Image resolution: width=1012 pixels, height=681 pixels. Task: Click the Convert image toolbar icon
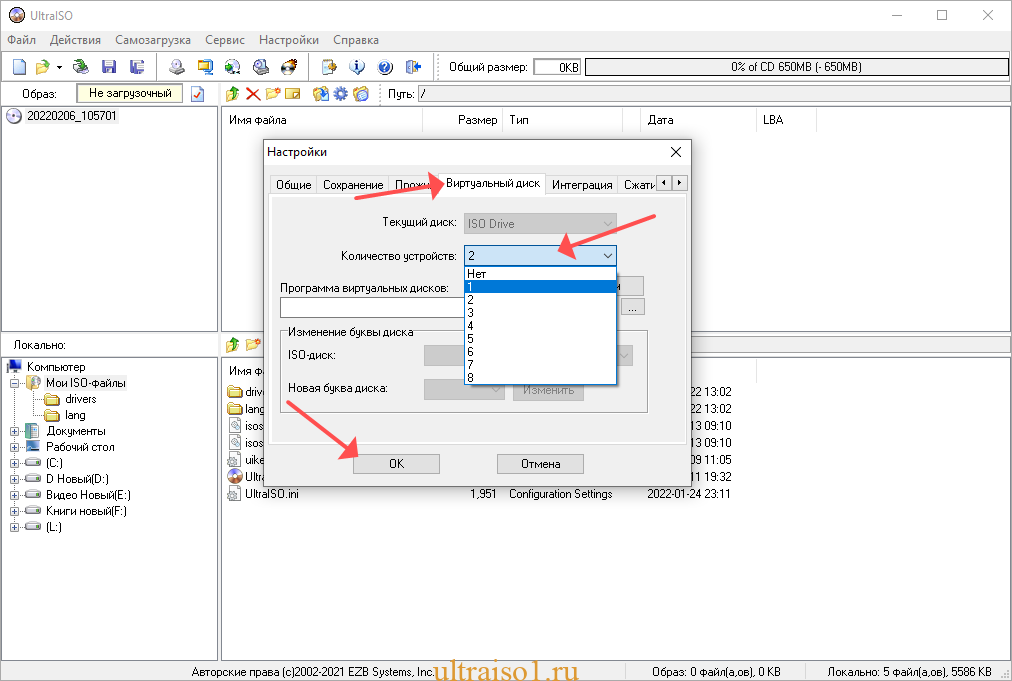point(232,67)
